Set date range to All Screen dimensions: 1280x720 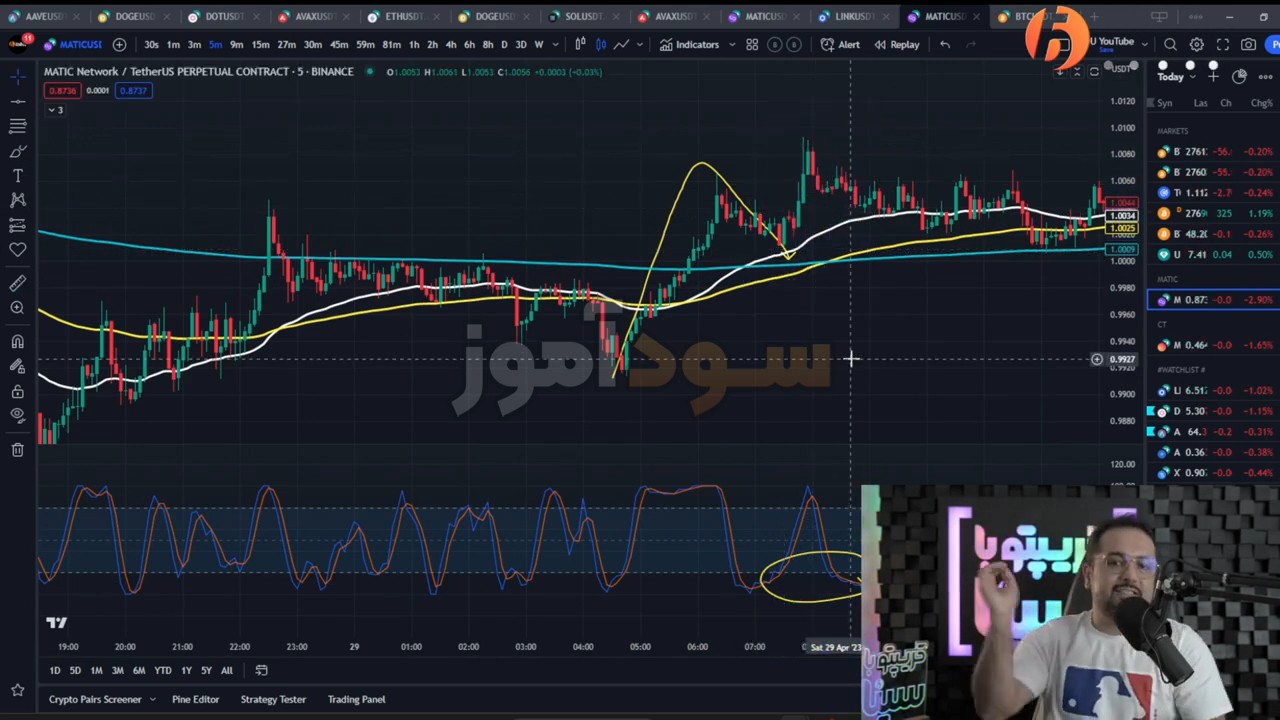[227, 670]
